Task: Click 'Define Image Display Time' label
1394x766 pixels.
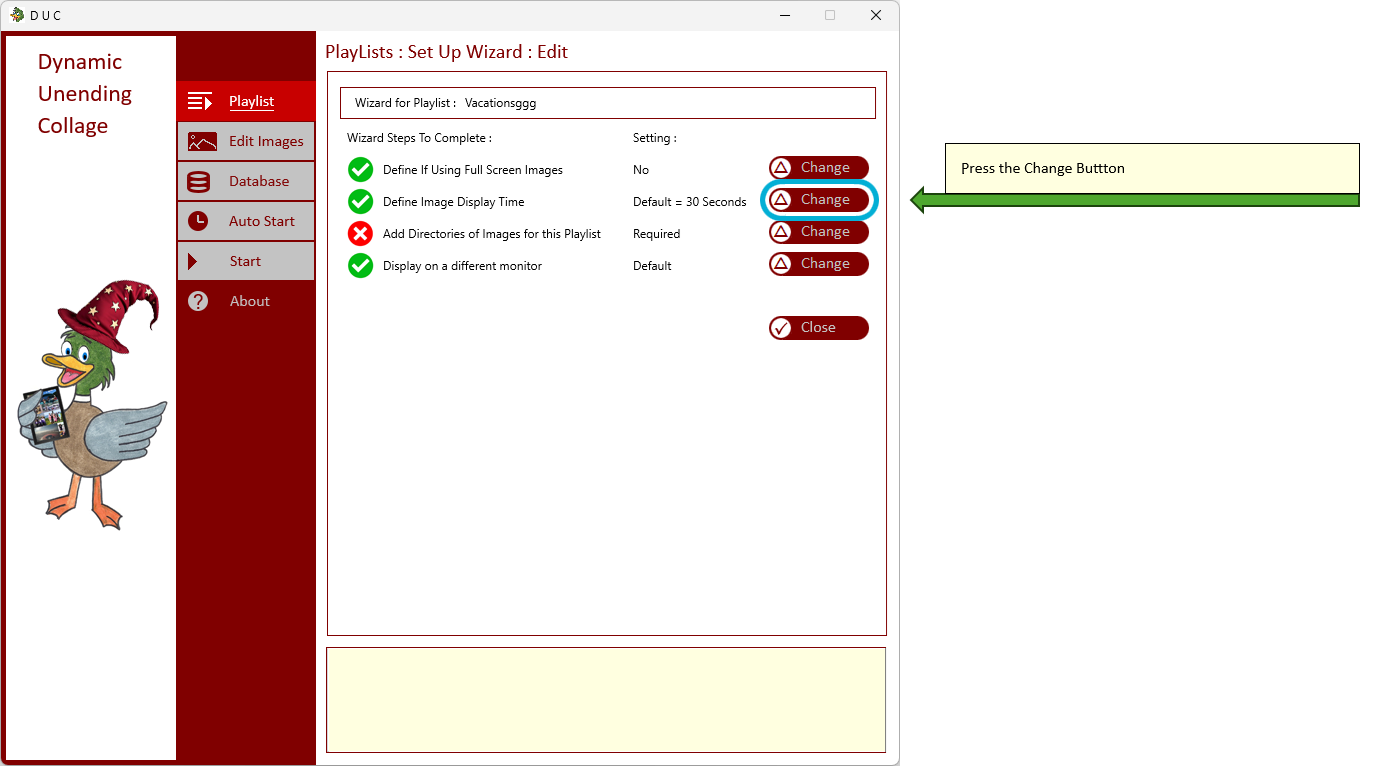Action: pos(454,202)
